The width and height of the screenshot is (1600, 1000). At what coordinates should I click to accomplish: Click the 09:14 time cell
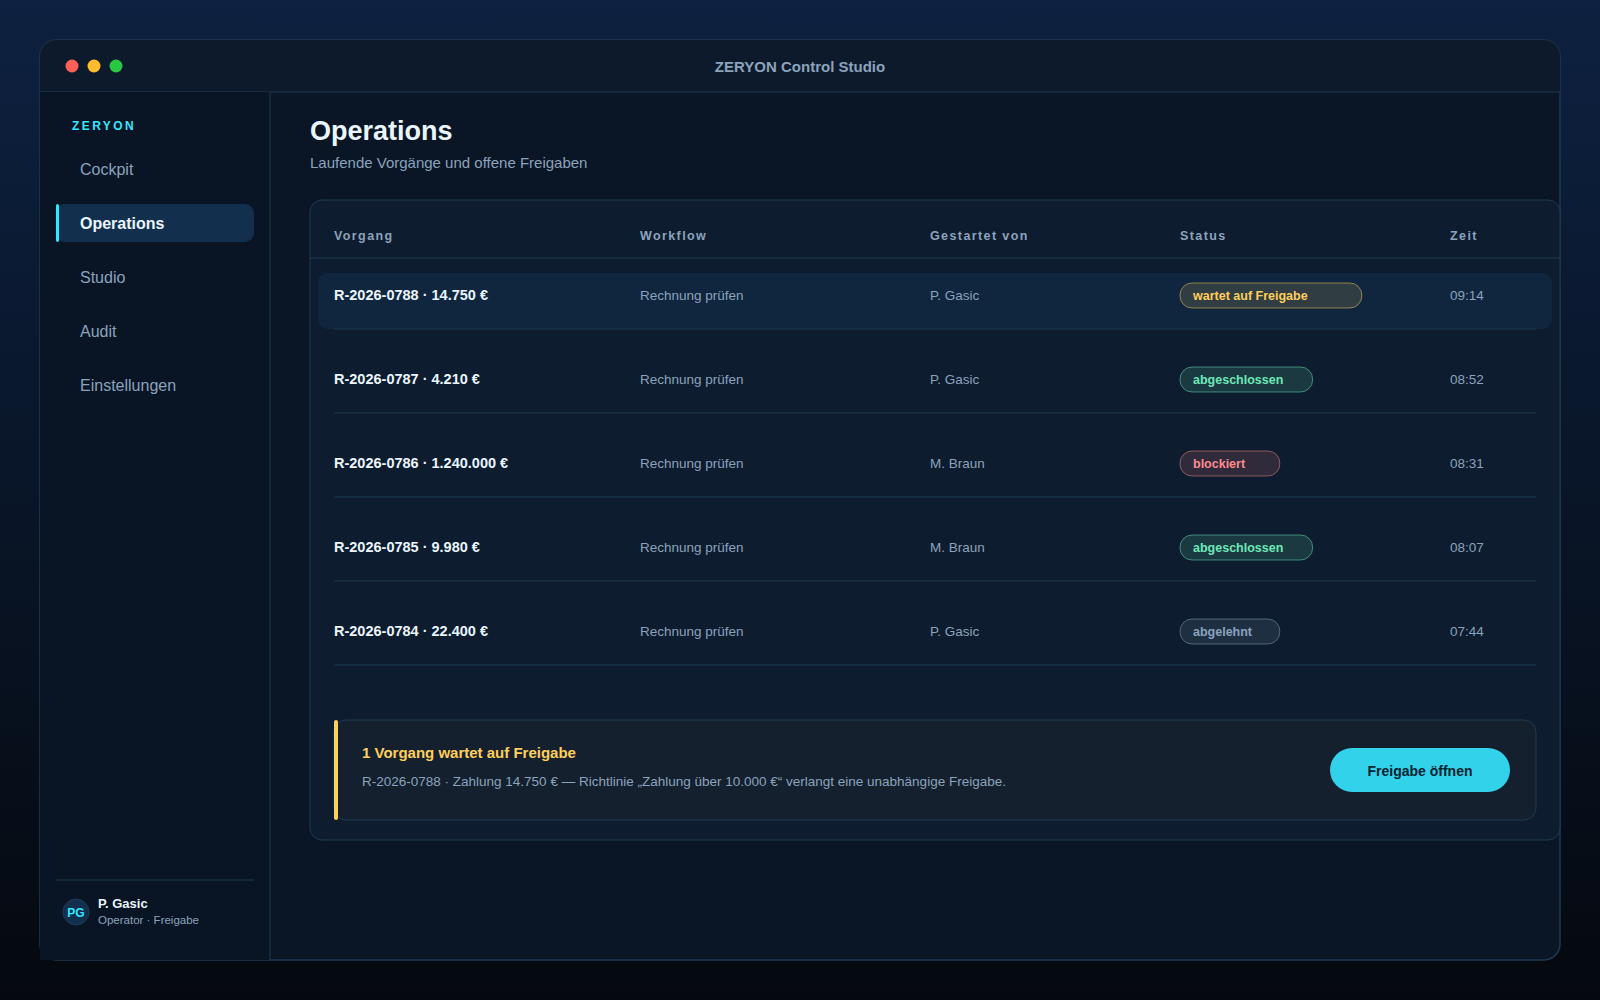pos(1466,296)
